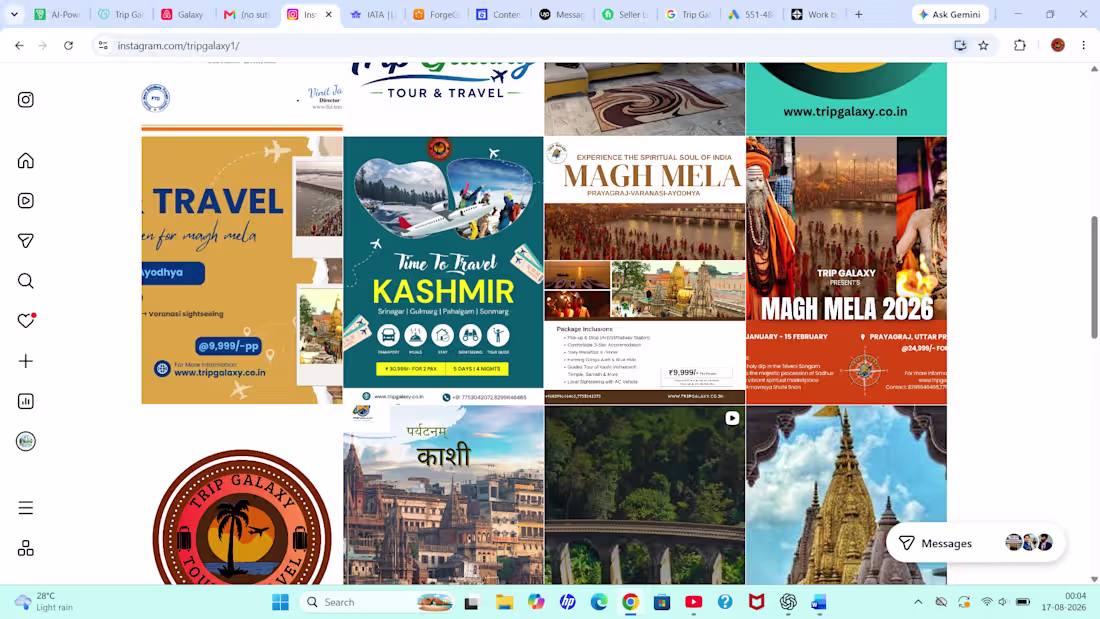The width and height of the screenshot is (1100, 619).
Task: Open the Kashmir travel post thumbnail
Action: [443, 270]
